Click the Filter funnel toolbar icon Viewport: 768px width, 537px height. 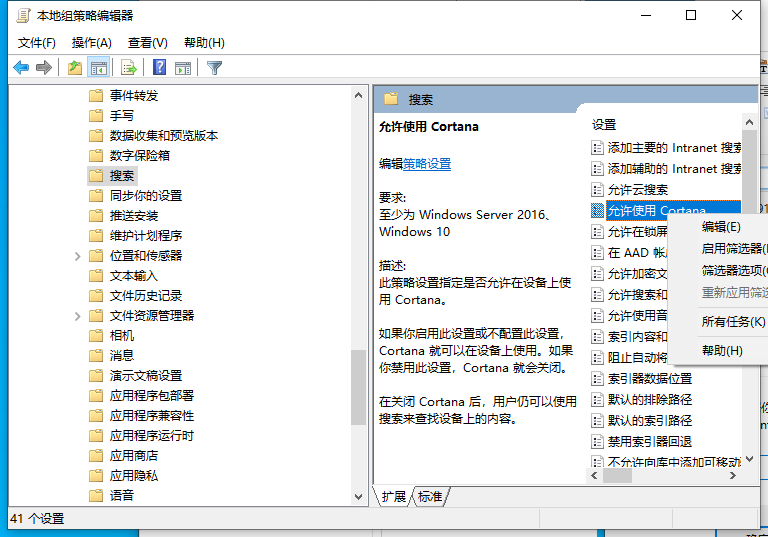214,68
